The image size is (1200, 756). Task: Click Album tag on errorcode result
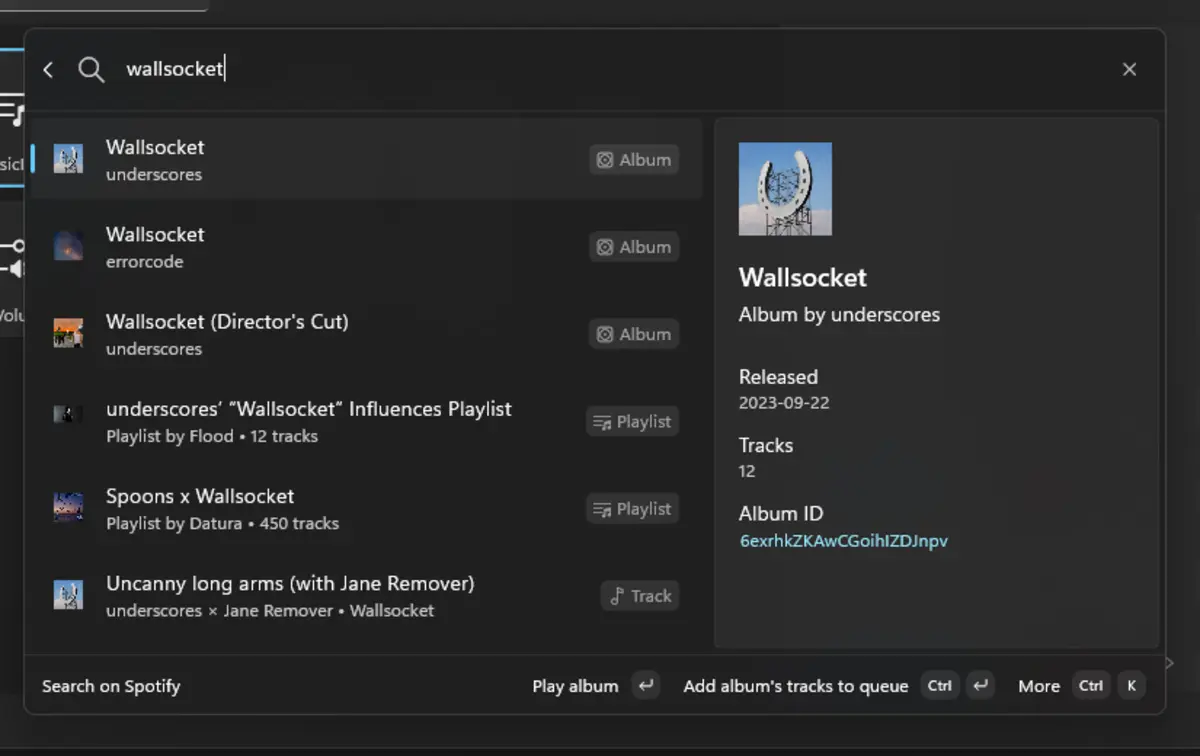pos(634,247)
